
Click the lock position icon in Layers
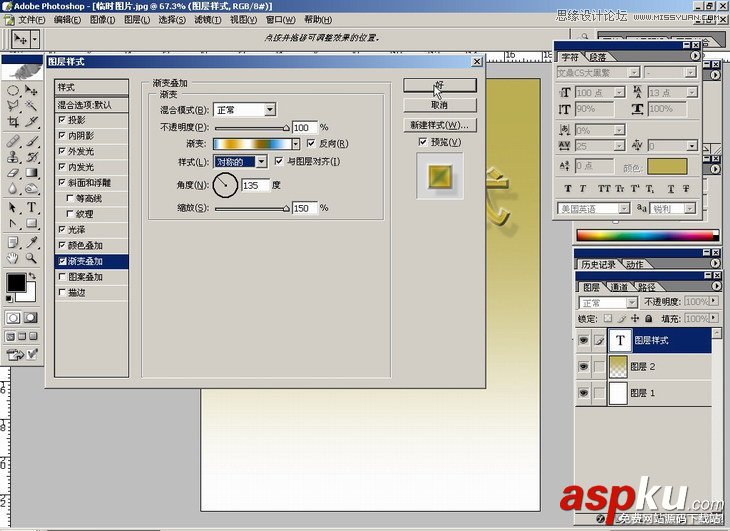tap(635, 319)
